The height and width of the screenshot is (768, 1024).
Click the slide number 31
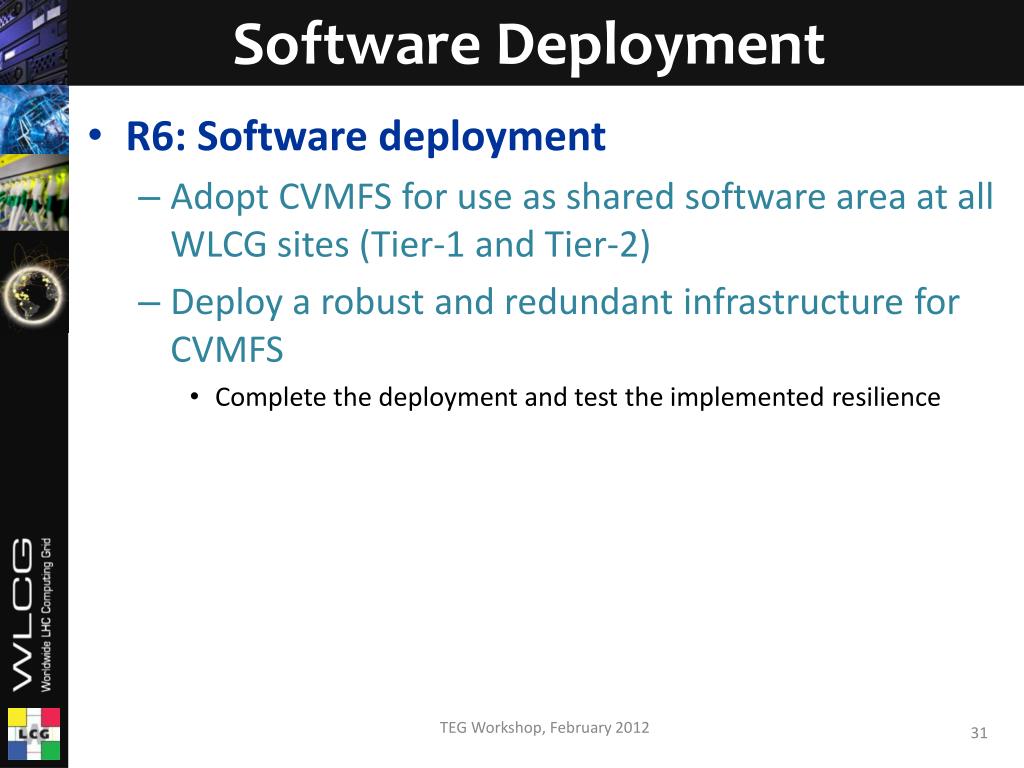point(978,733)
